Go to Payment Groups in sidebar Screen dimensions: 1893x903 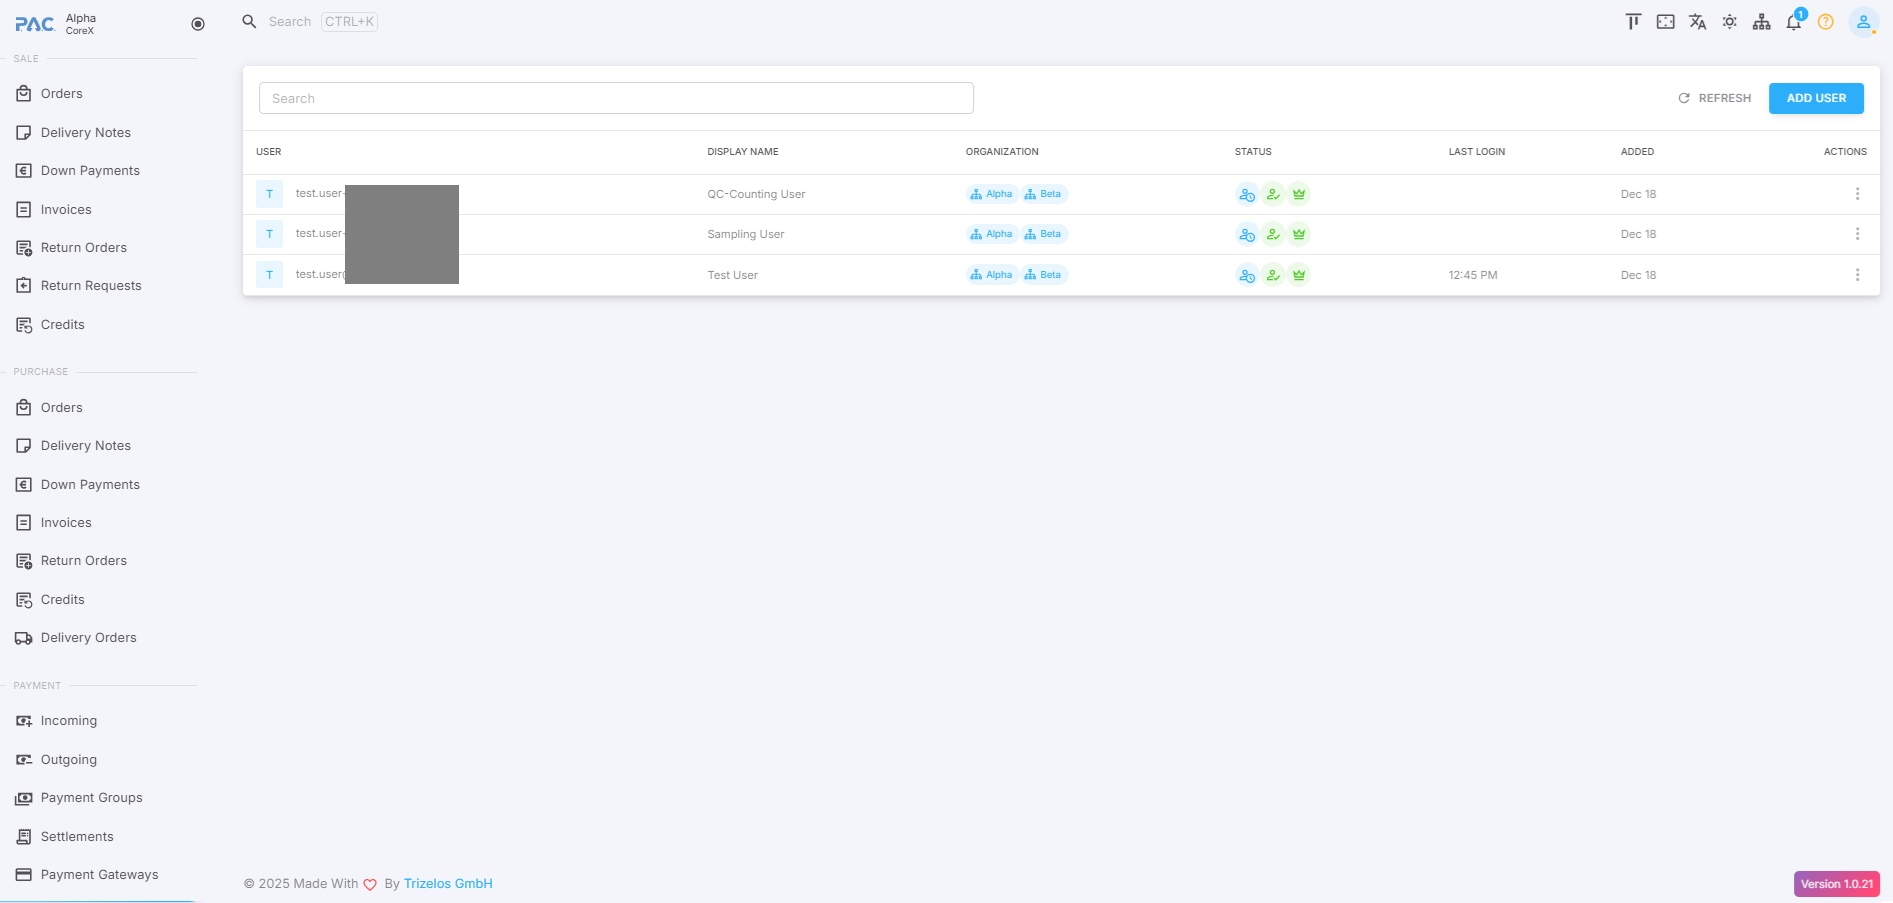(x=91, y=798)
